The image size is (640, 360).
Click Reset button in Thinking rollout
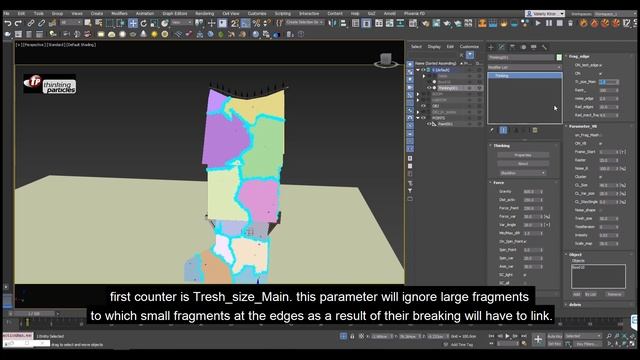(523, 164)
